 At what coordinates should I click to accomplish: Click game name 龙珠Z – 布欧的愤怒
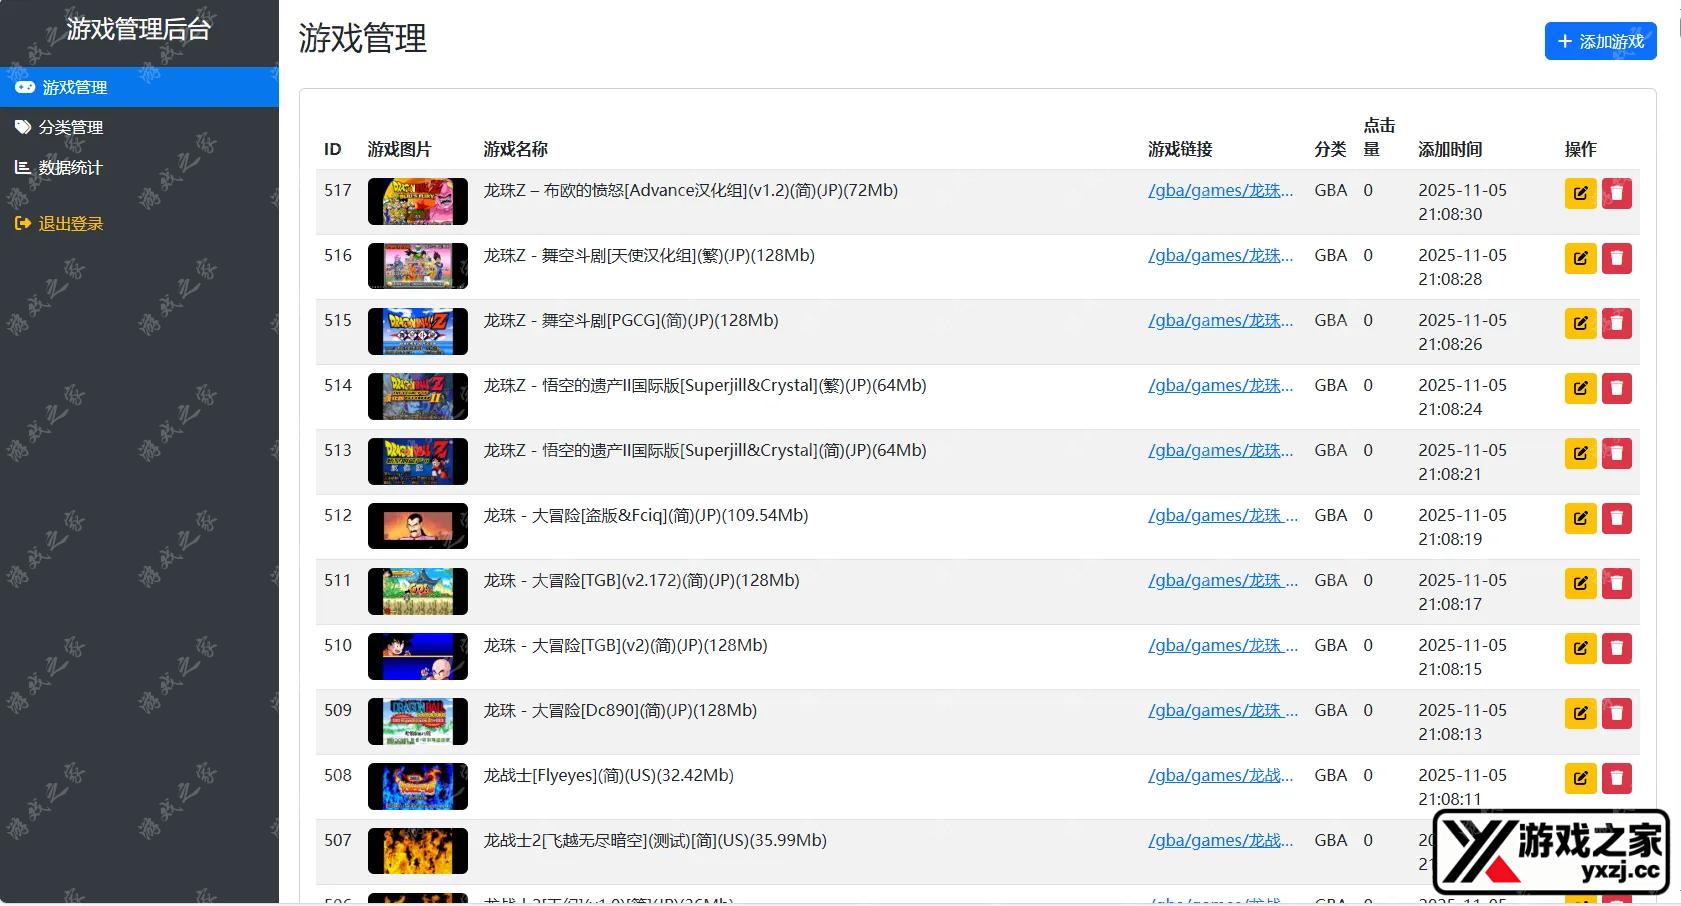point(690,190)
